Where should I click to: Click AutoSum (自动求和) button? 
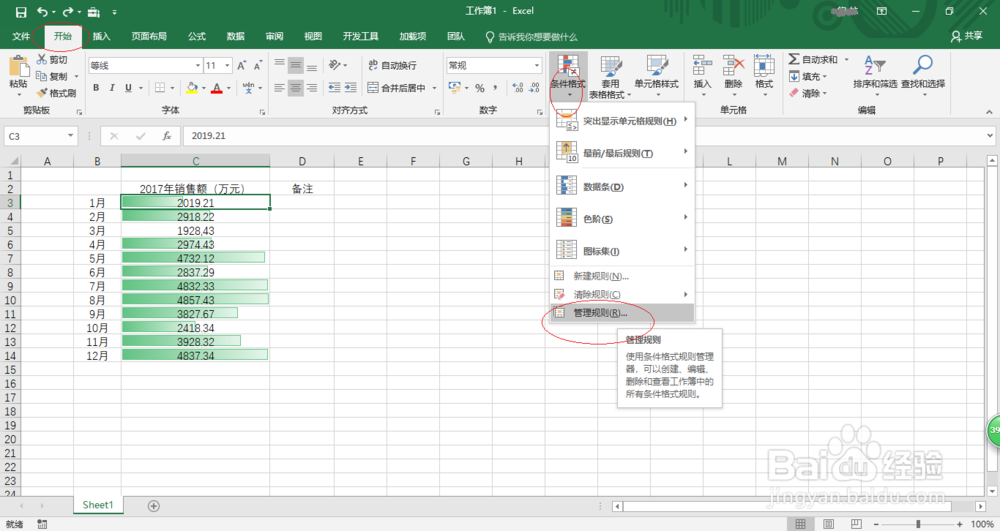tap(813, 59)
